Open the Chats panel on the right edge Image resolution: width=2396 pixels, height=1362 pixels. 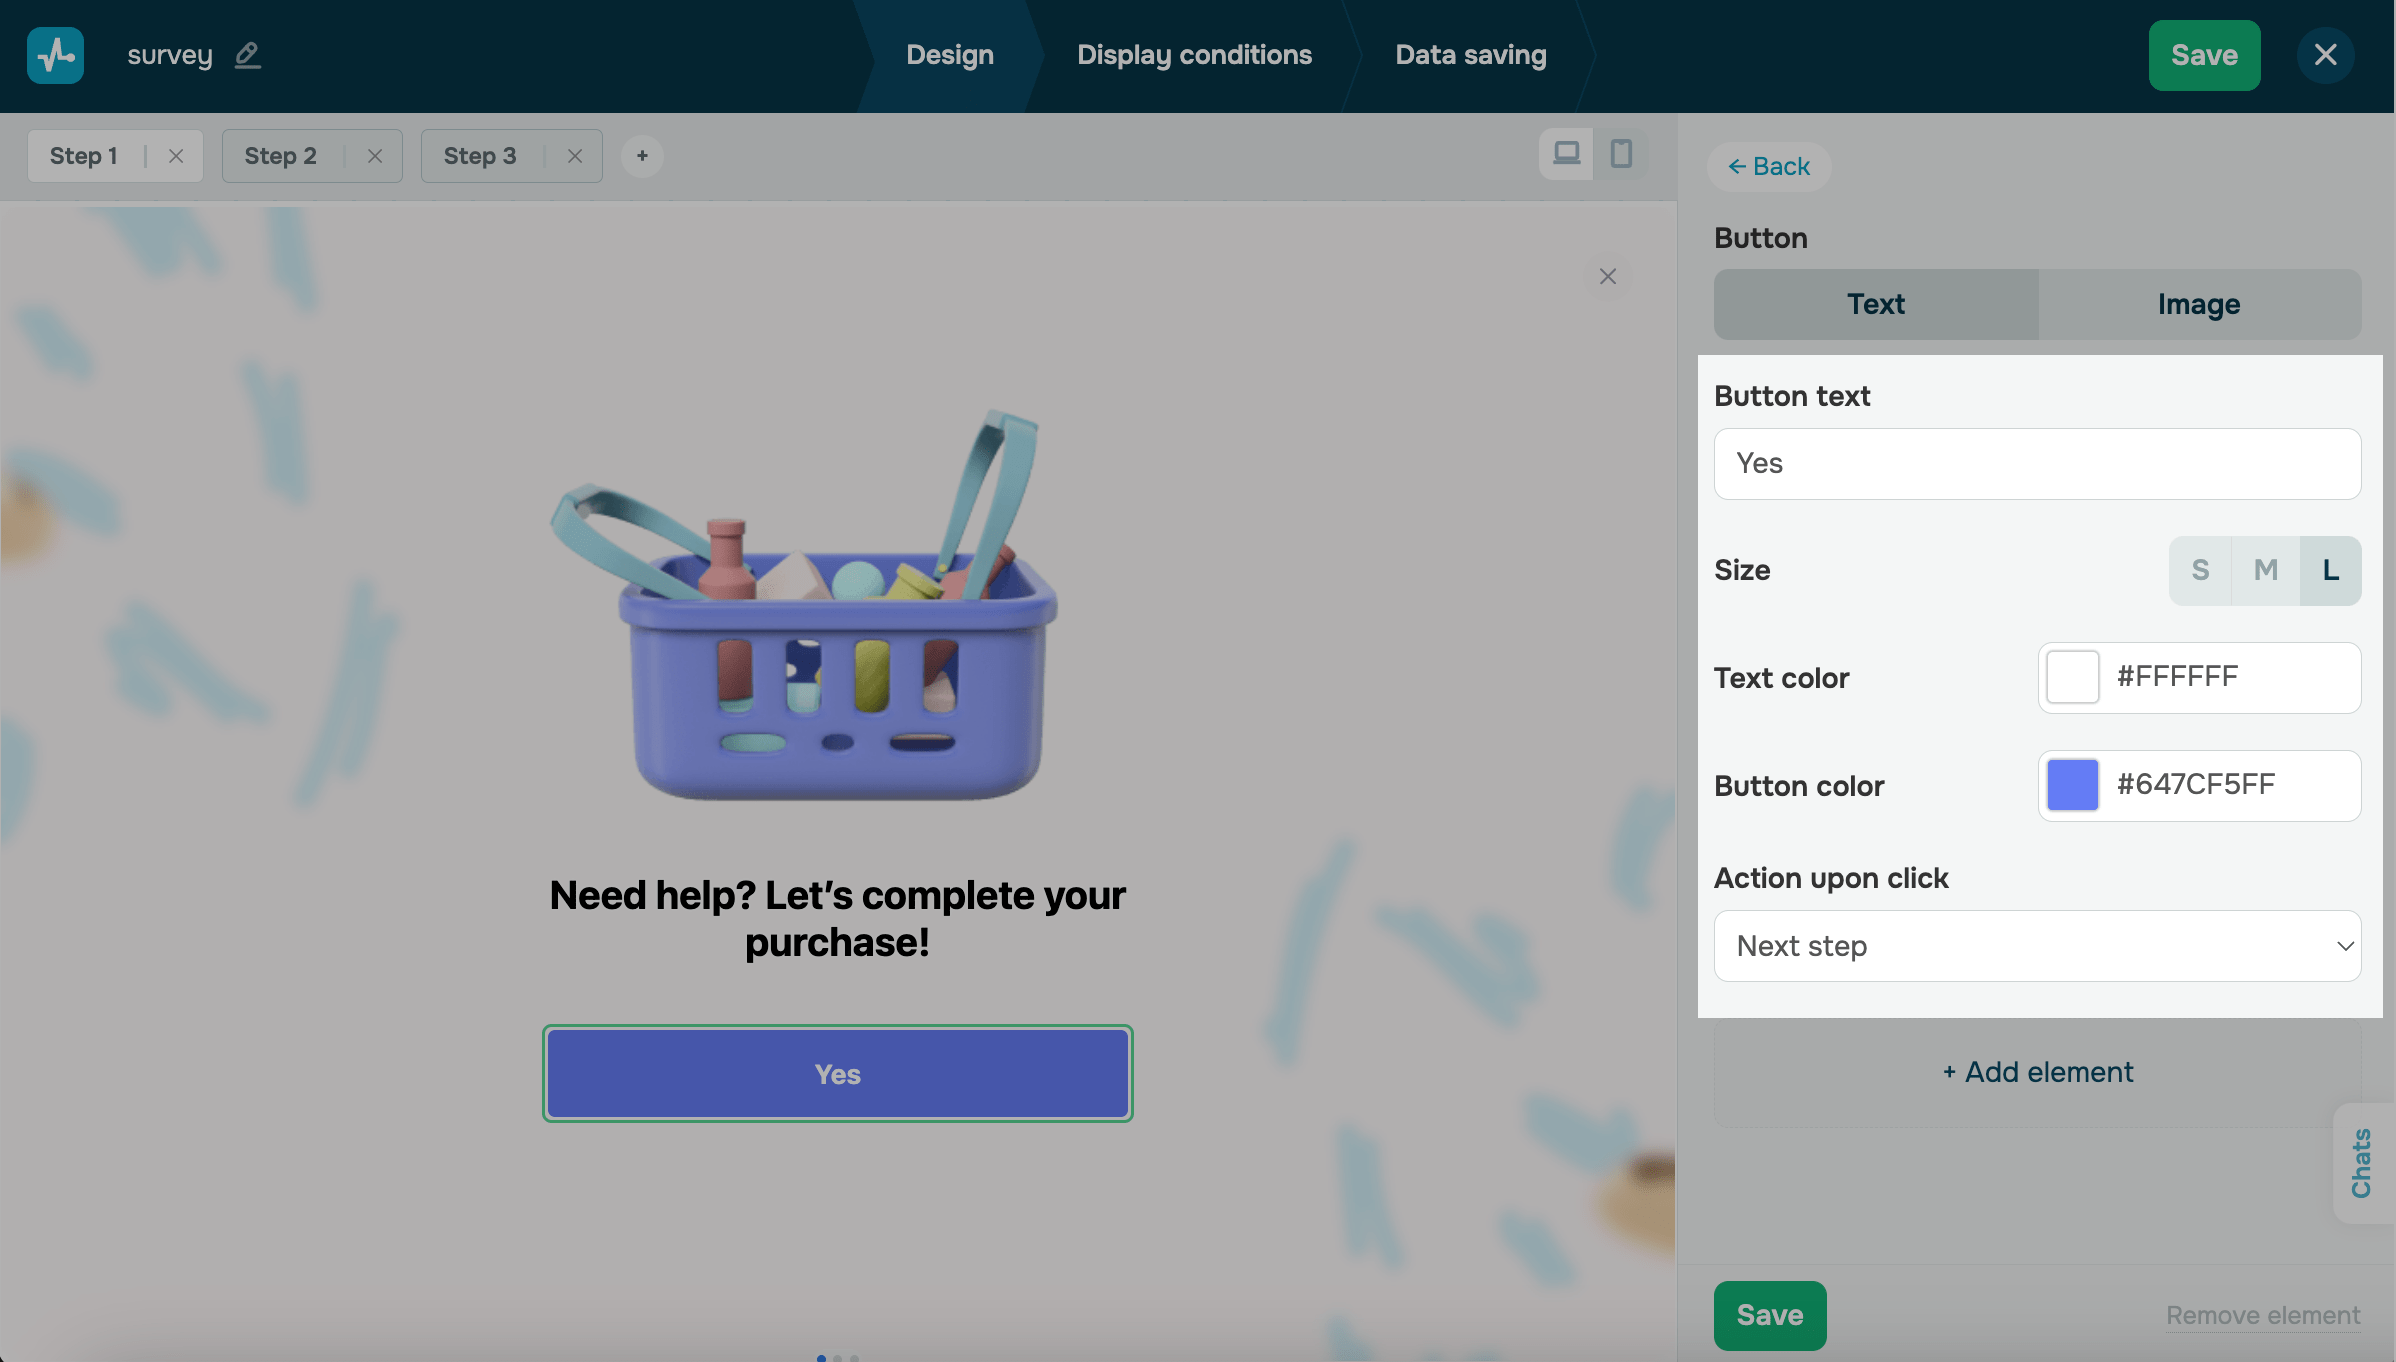coord(2363,1163)
